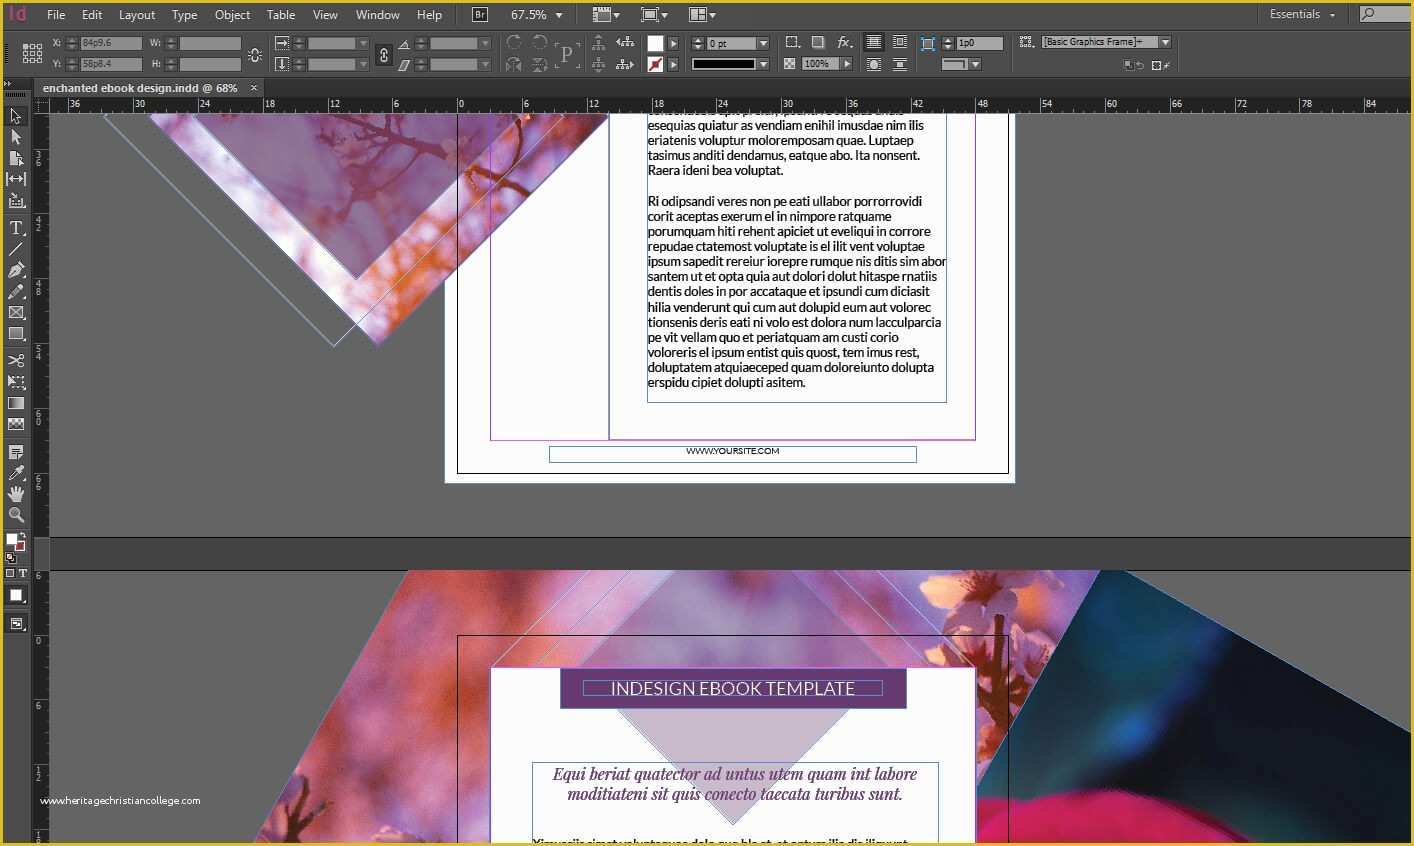Toggle Formatting affects container button

click(x=10, y=573)
